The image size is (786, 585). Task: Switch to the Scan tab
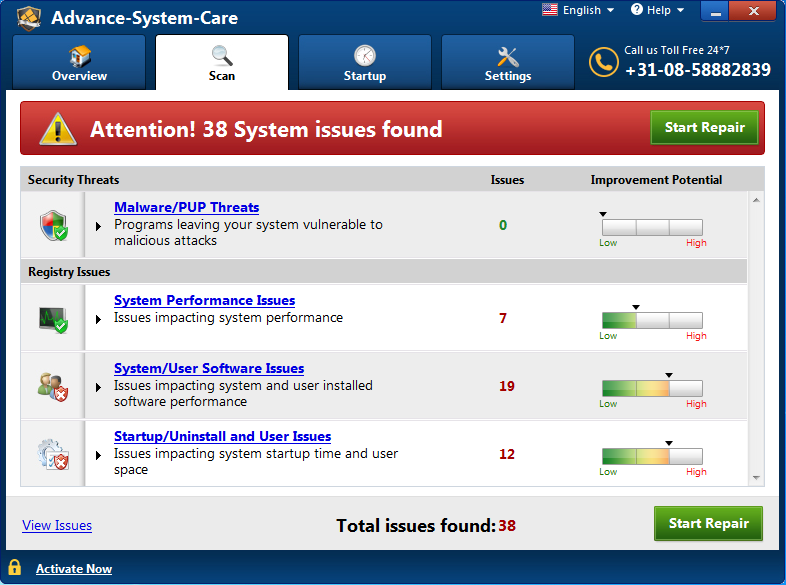point(222,62)
